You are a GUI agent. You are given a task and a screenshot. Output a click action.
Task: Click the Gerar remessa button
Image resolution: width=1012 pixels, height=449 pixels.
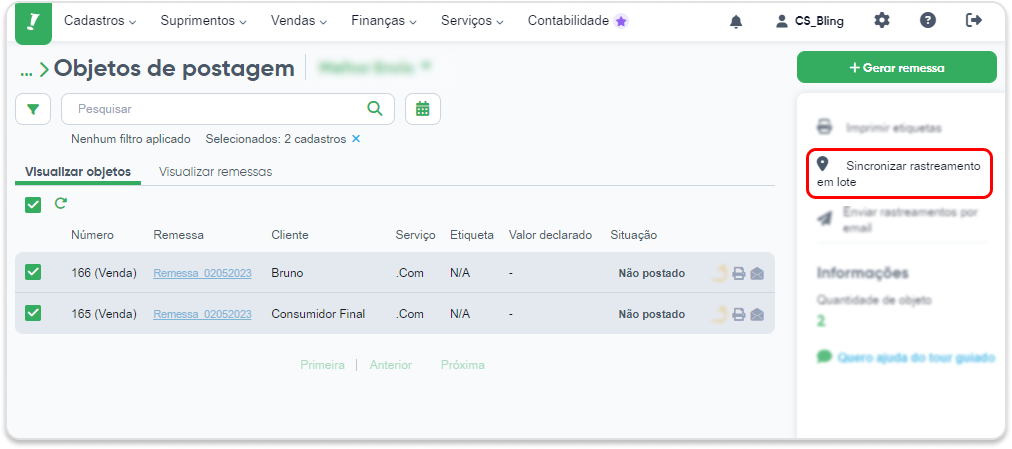(x=896, y=67)
